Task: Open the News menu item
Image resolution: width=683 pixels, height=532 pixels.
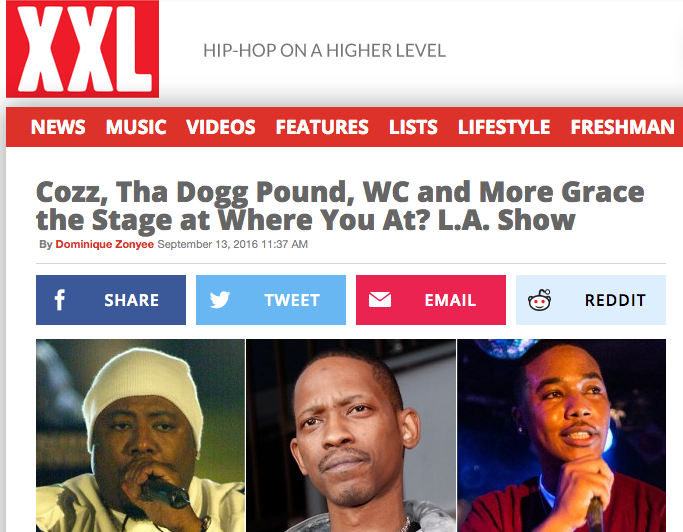Action: (x=58, y=127)
